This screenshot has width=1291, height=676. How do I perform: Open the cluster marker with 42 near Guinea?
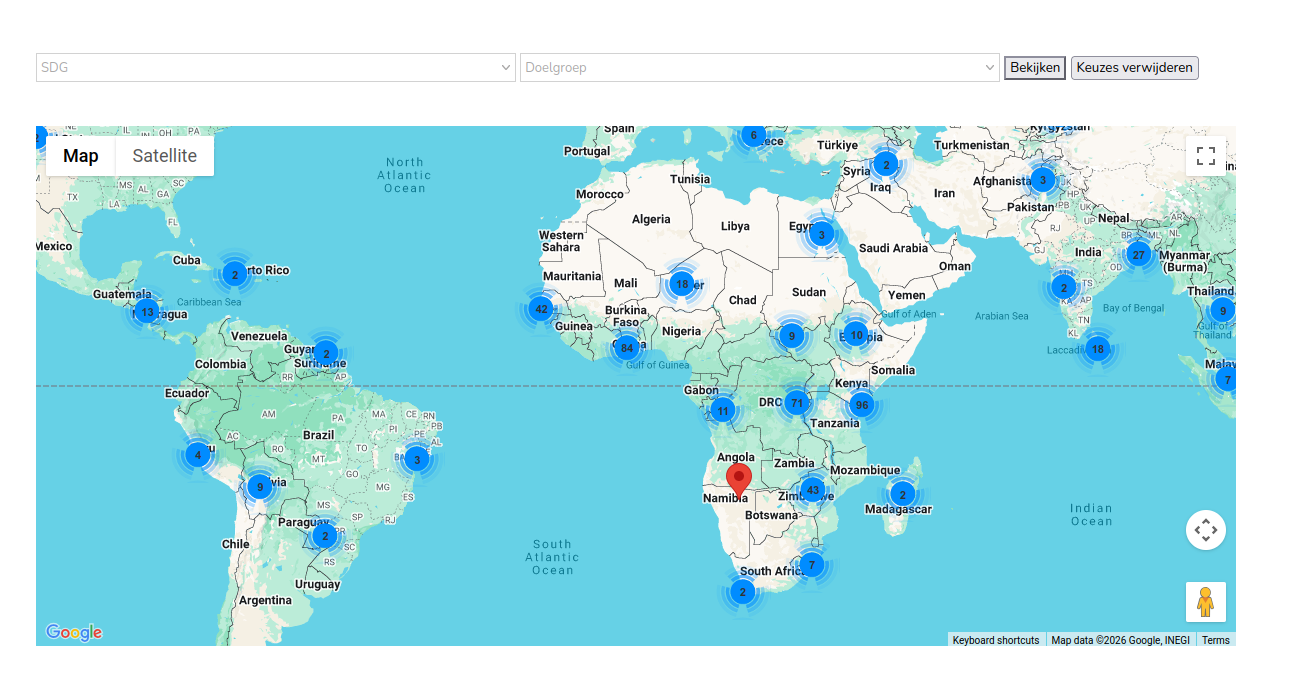point(541,309)
